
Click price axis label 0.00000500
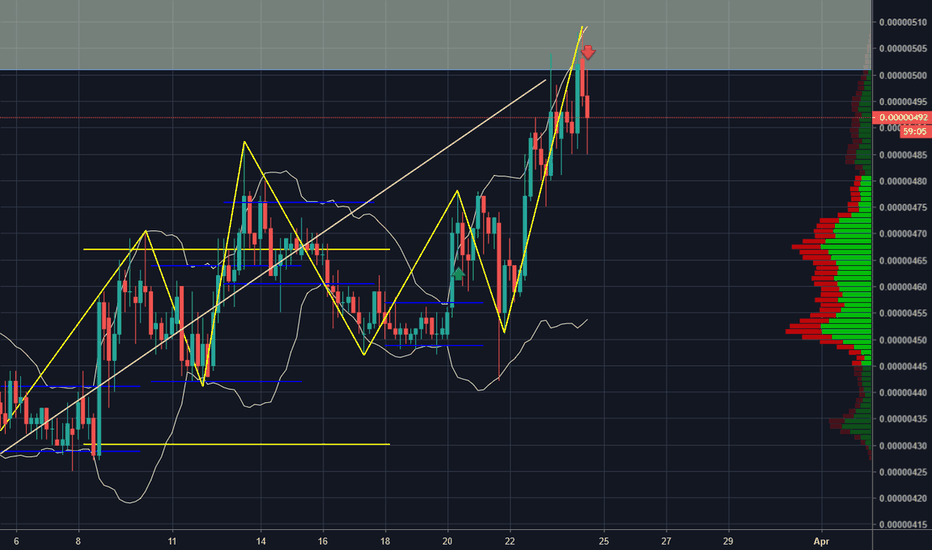(903, 76)
